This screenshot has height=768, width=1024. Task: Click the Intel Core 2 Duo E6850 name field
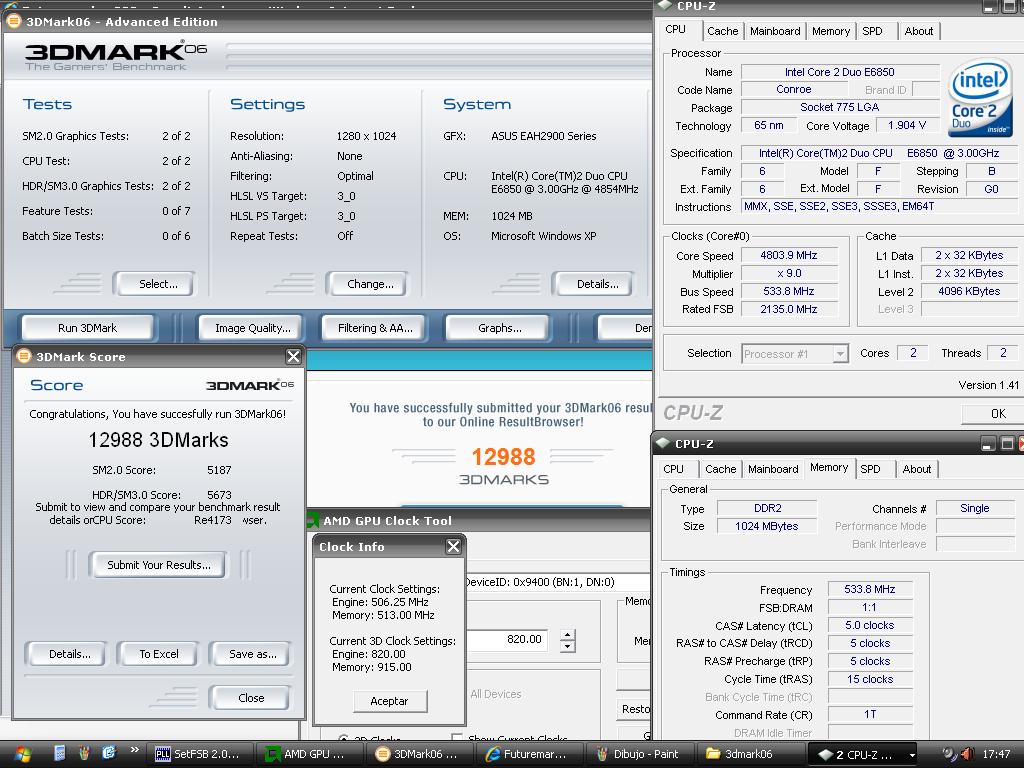(x=839, y=72)
